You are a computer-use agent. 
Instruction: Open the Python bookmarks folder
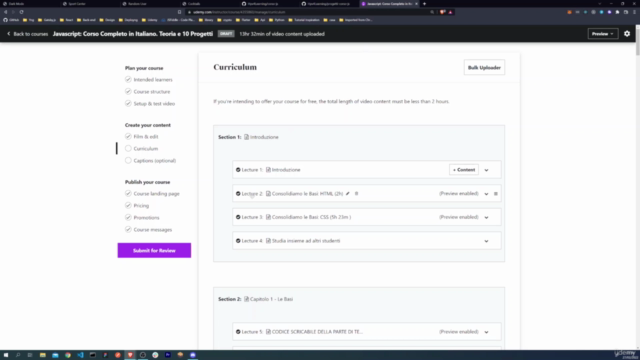(277, 20)
